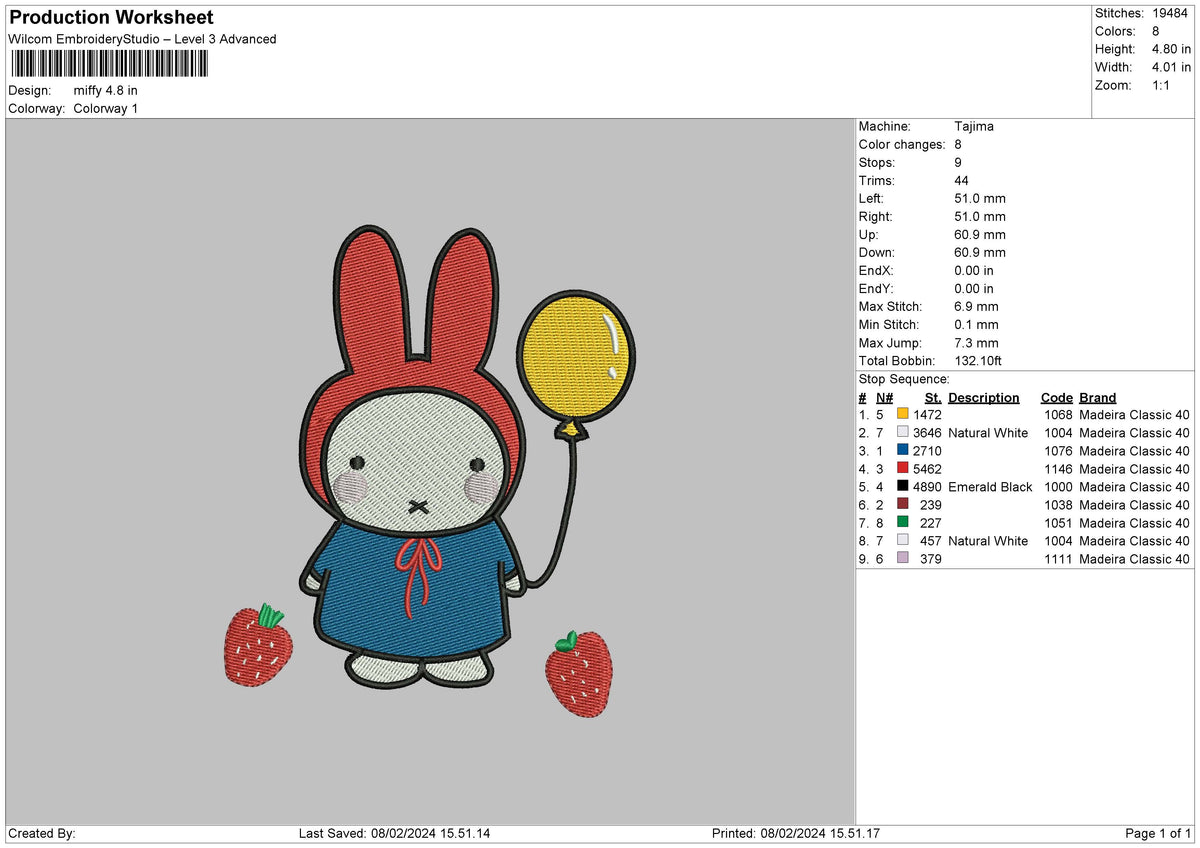Click the 'St.' column header
The height and width of the screenshot is (848, 1200).
[933, 398]
